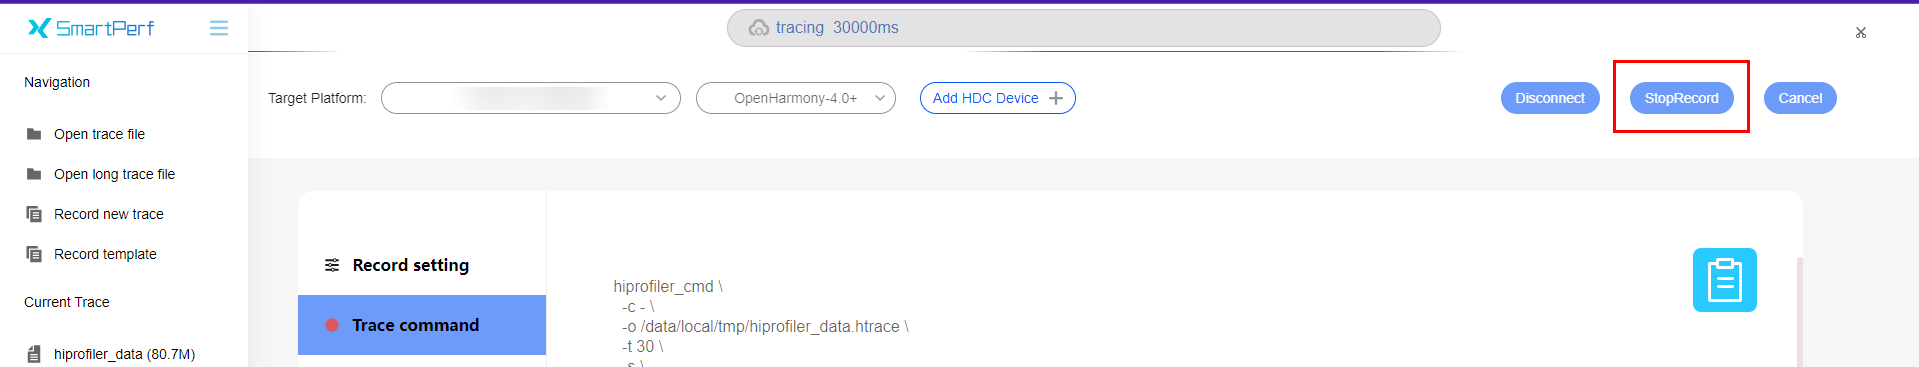Expand the Target Platform dropdown
Image resolution: width=1919 pixels, height=367 pixels.
coord(531,98)
